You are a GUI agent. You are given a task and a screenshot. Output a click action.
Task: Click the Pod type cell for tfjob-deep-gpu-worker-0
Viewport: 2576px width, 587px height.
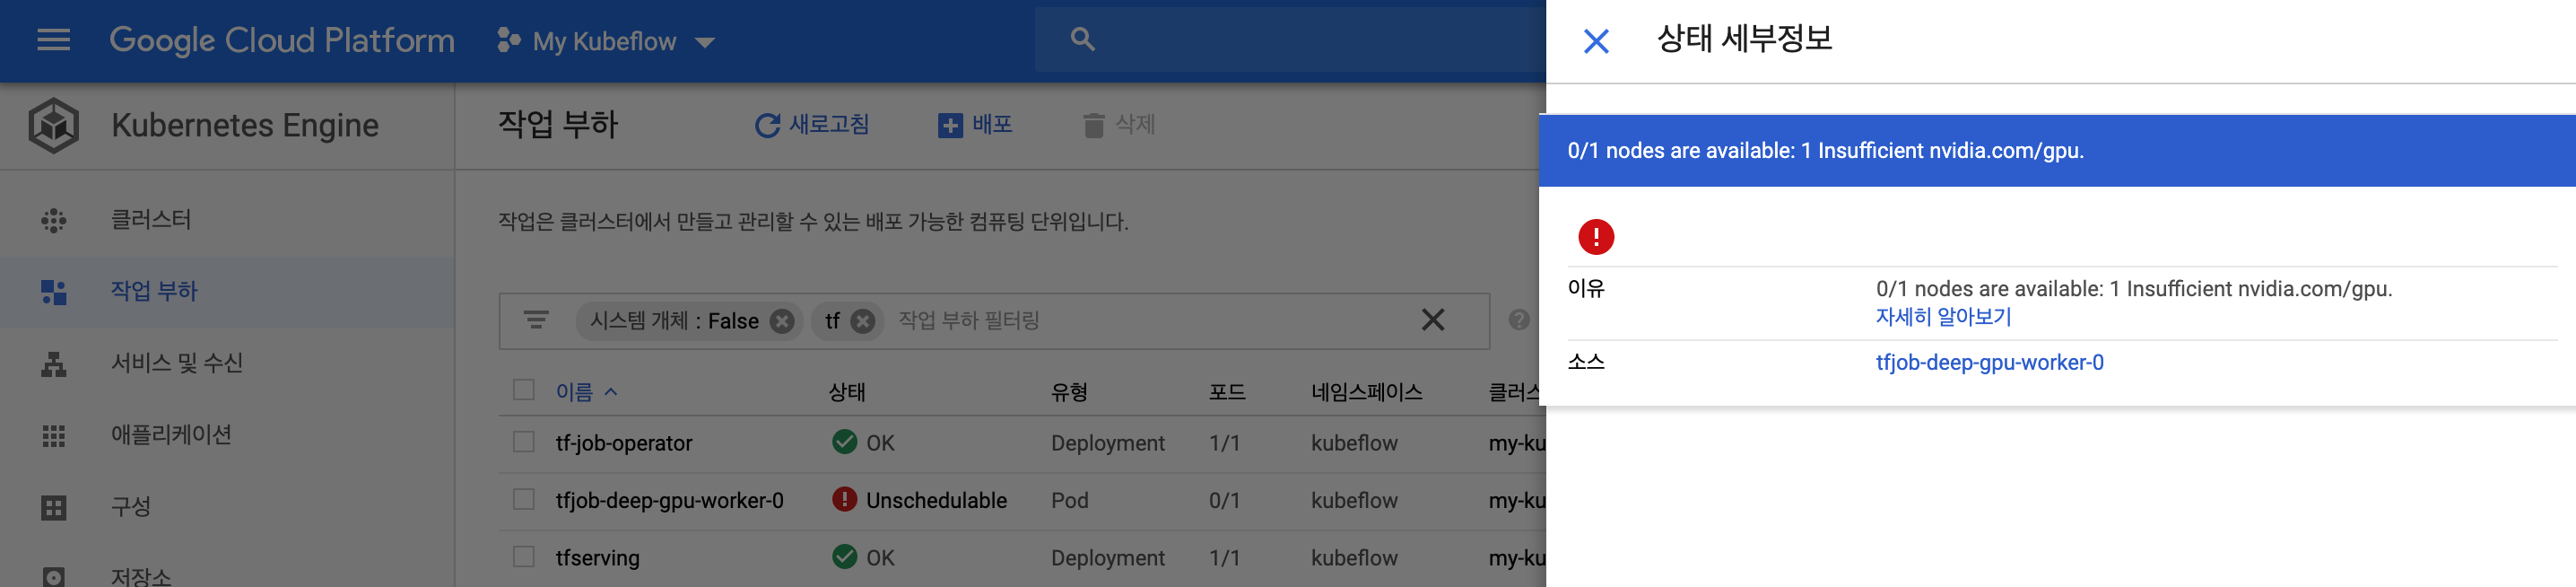click(1069, 500)
